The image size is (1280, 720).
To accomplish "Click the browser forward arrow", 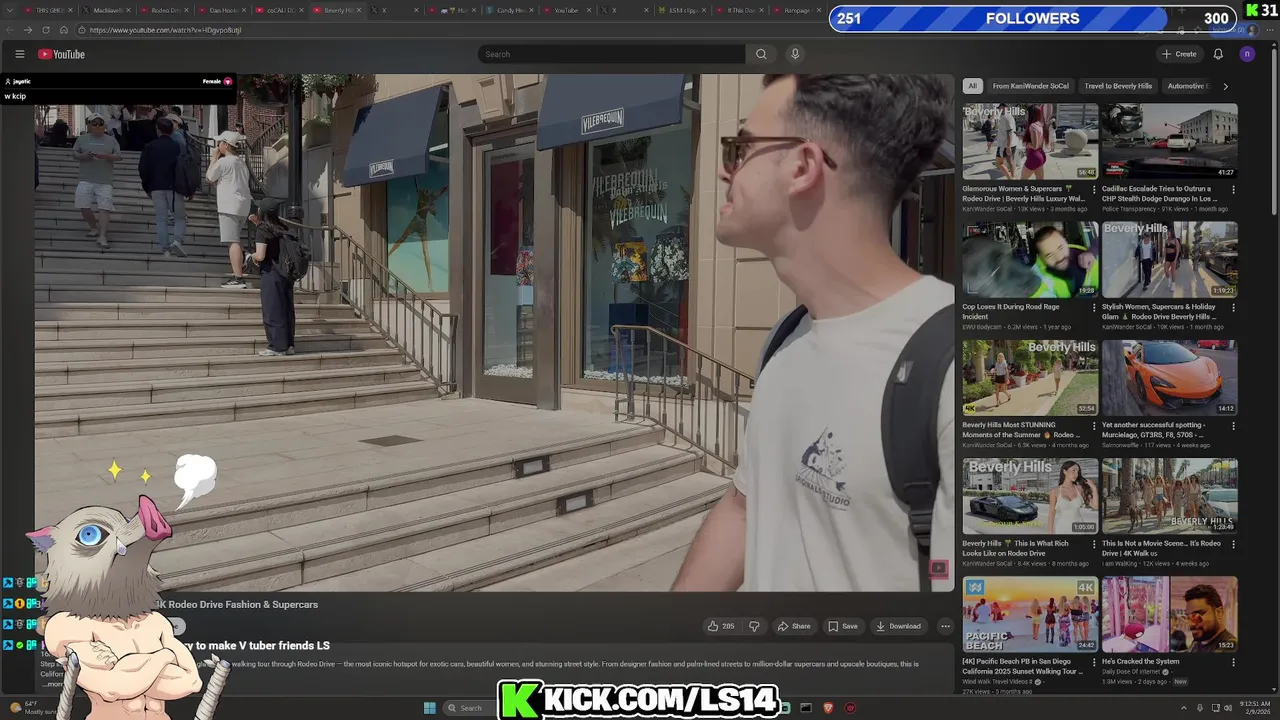I will pos(28,30).
